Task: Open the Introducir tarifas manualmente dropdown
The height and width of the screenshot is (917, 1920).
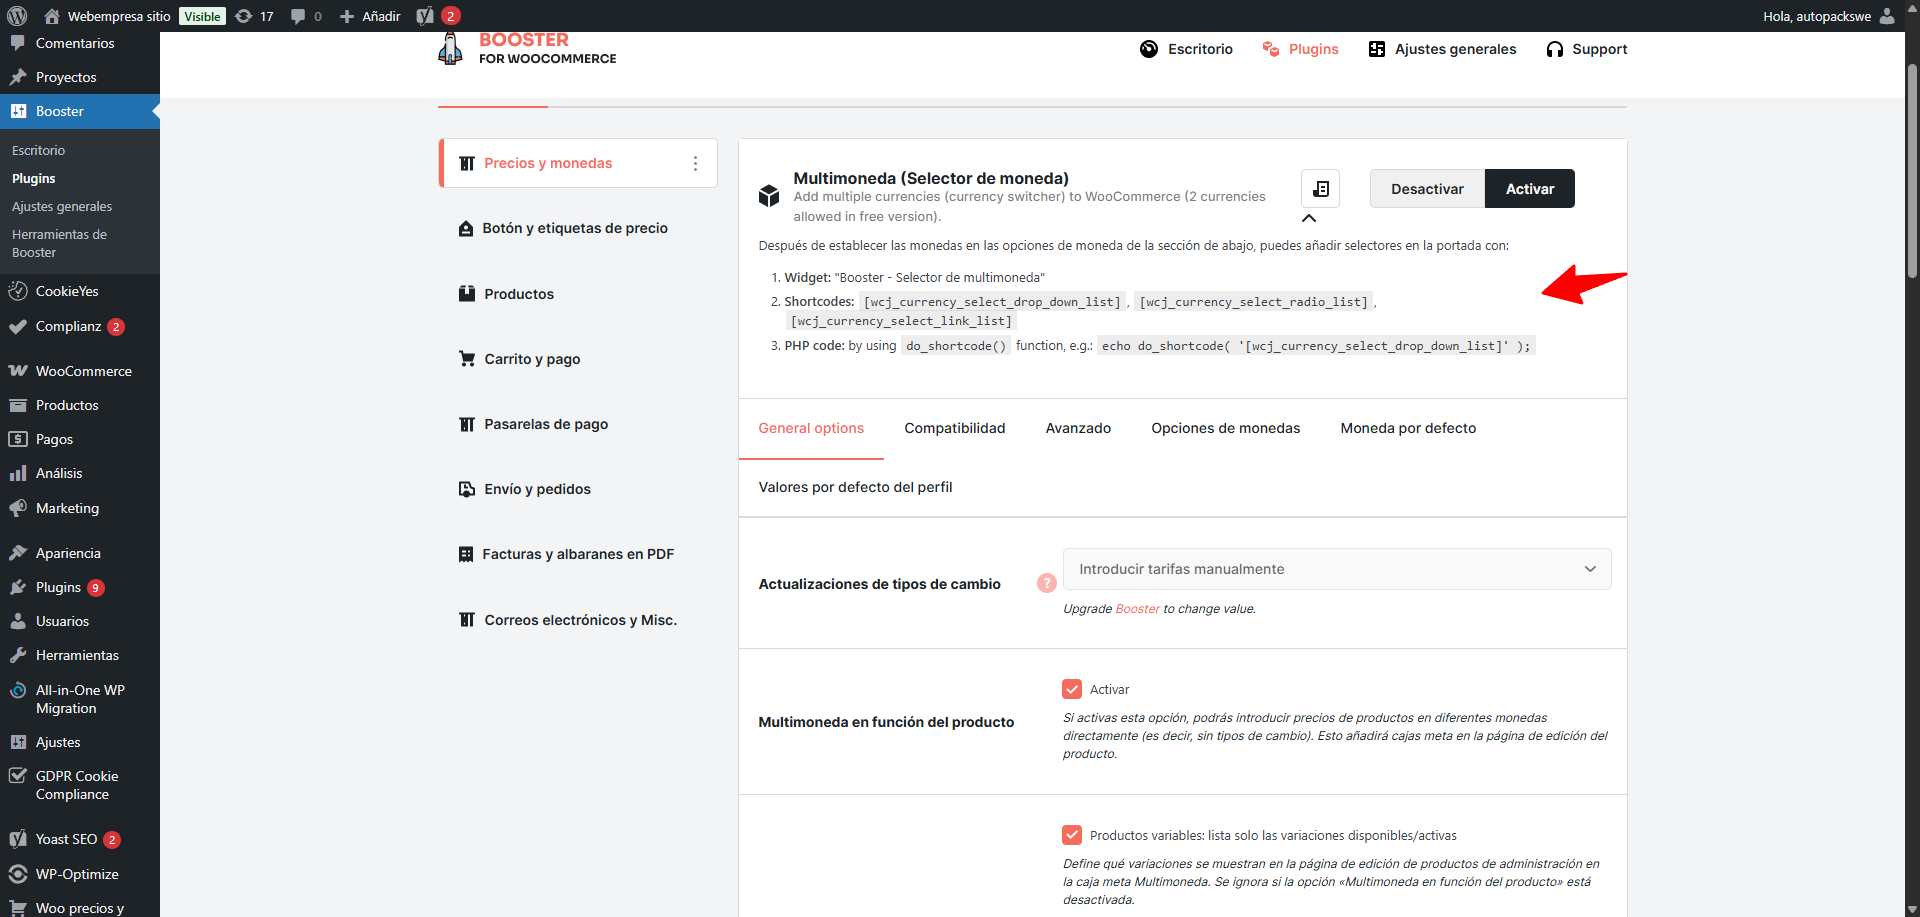Action: [x=1336, y=569]
